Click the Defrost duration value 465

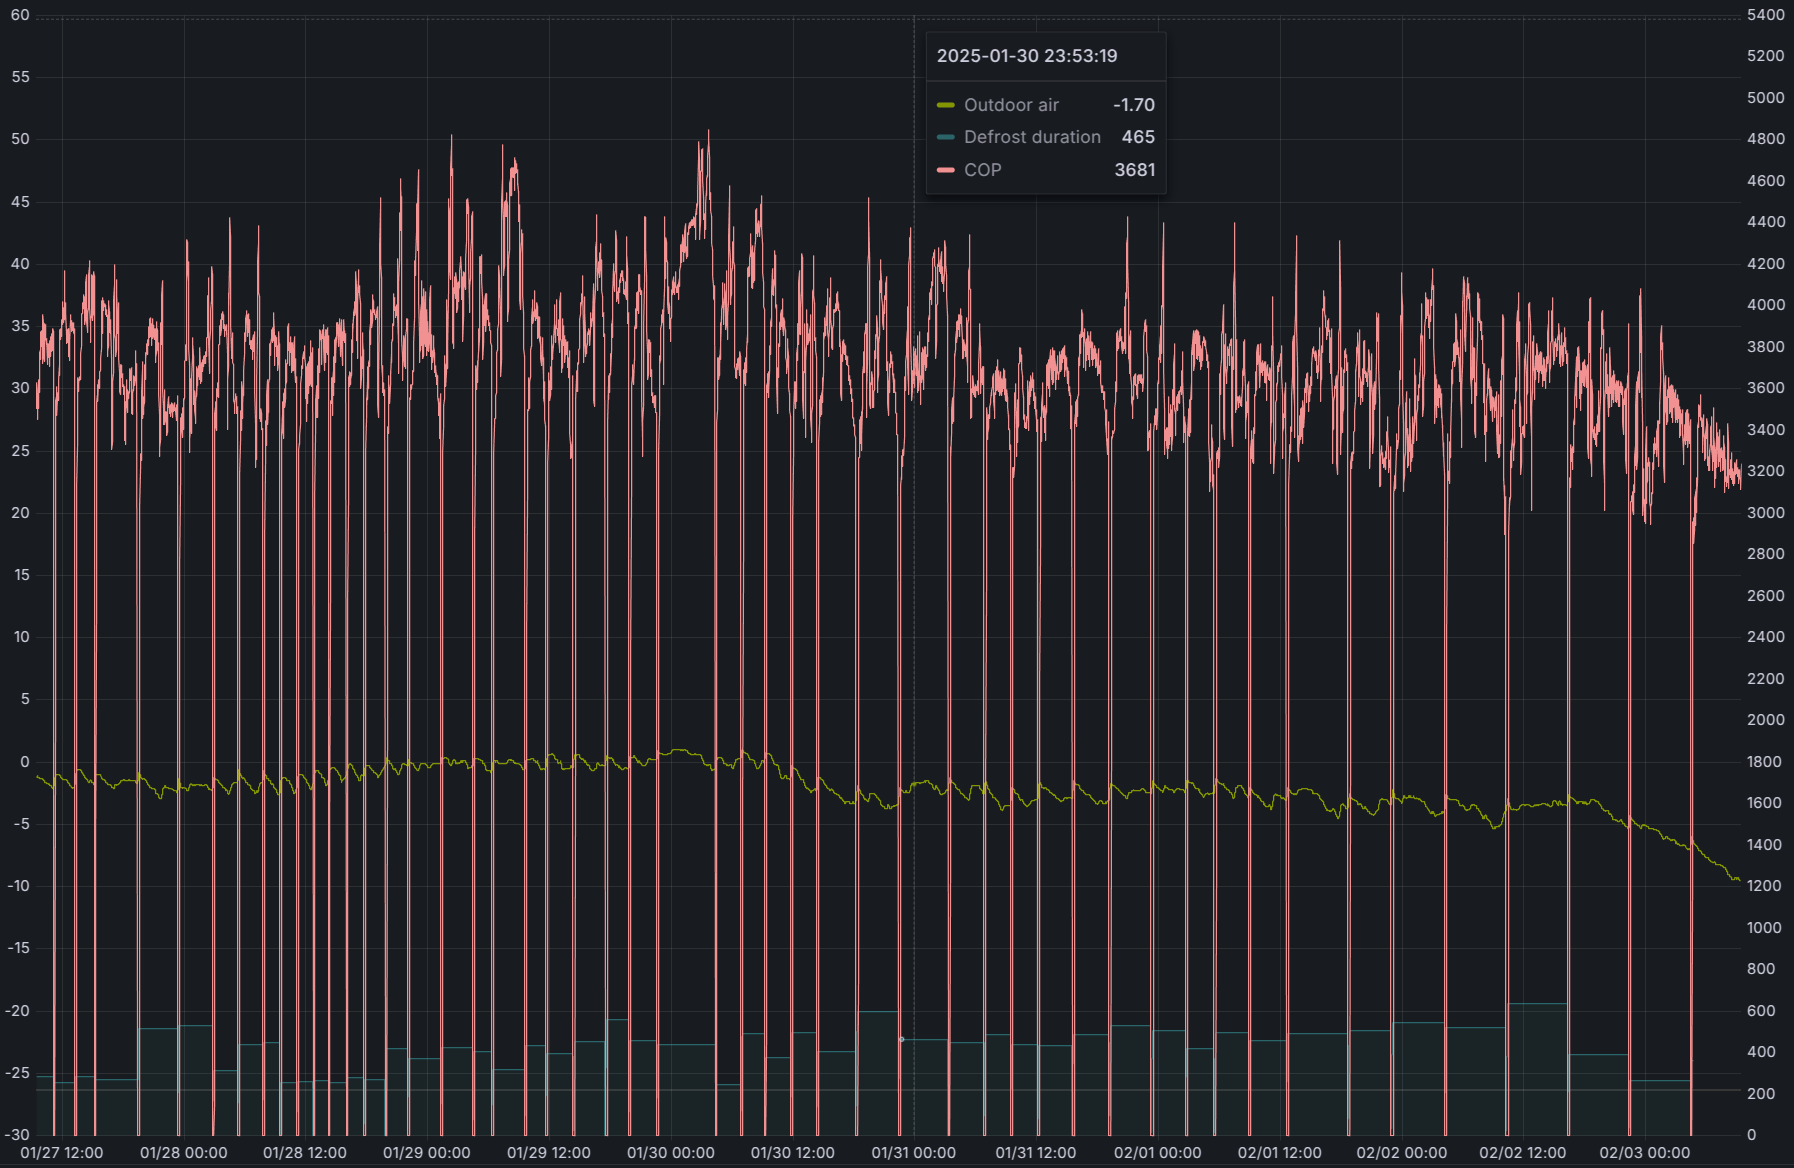(x=1137, y=137)
